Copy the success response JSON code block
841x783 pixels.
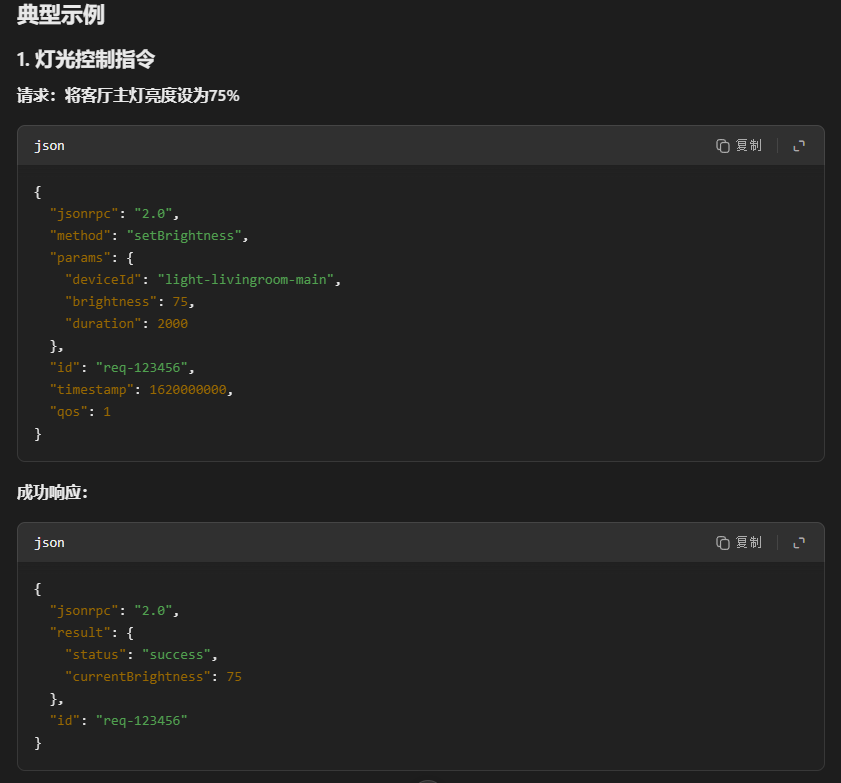(739, 543)
